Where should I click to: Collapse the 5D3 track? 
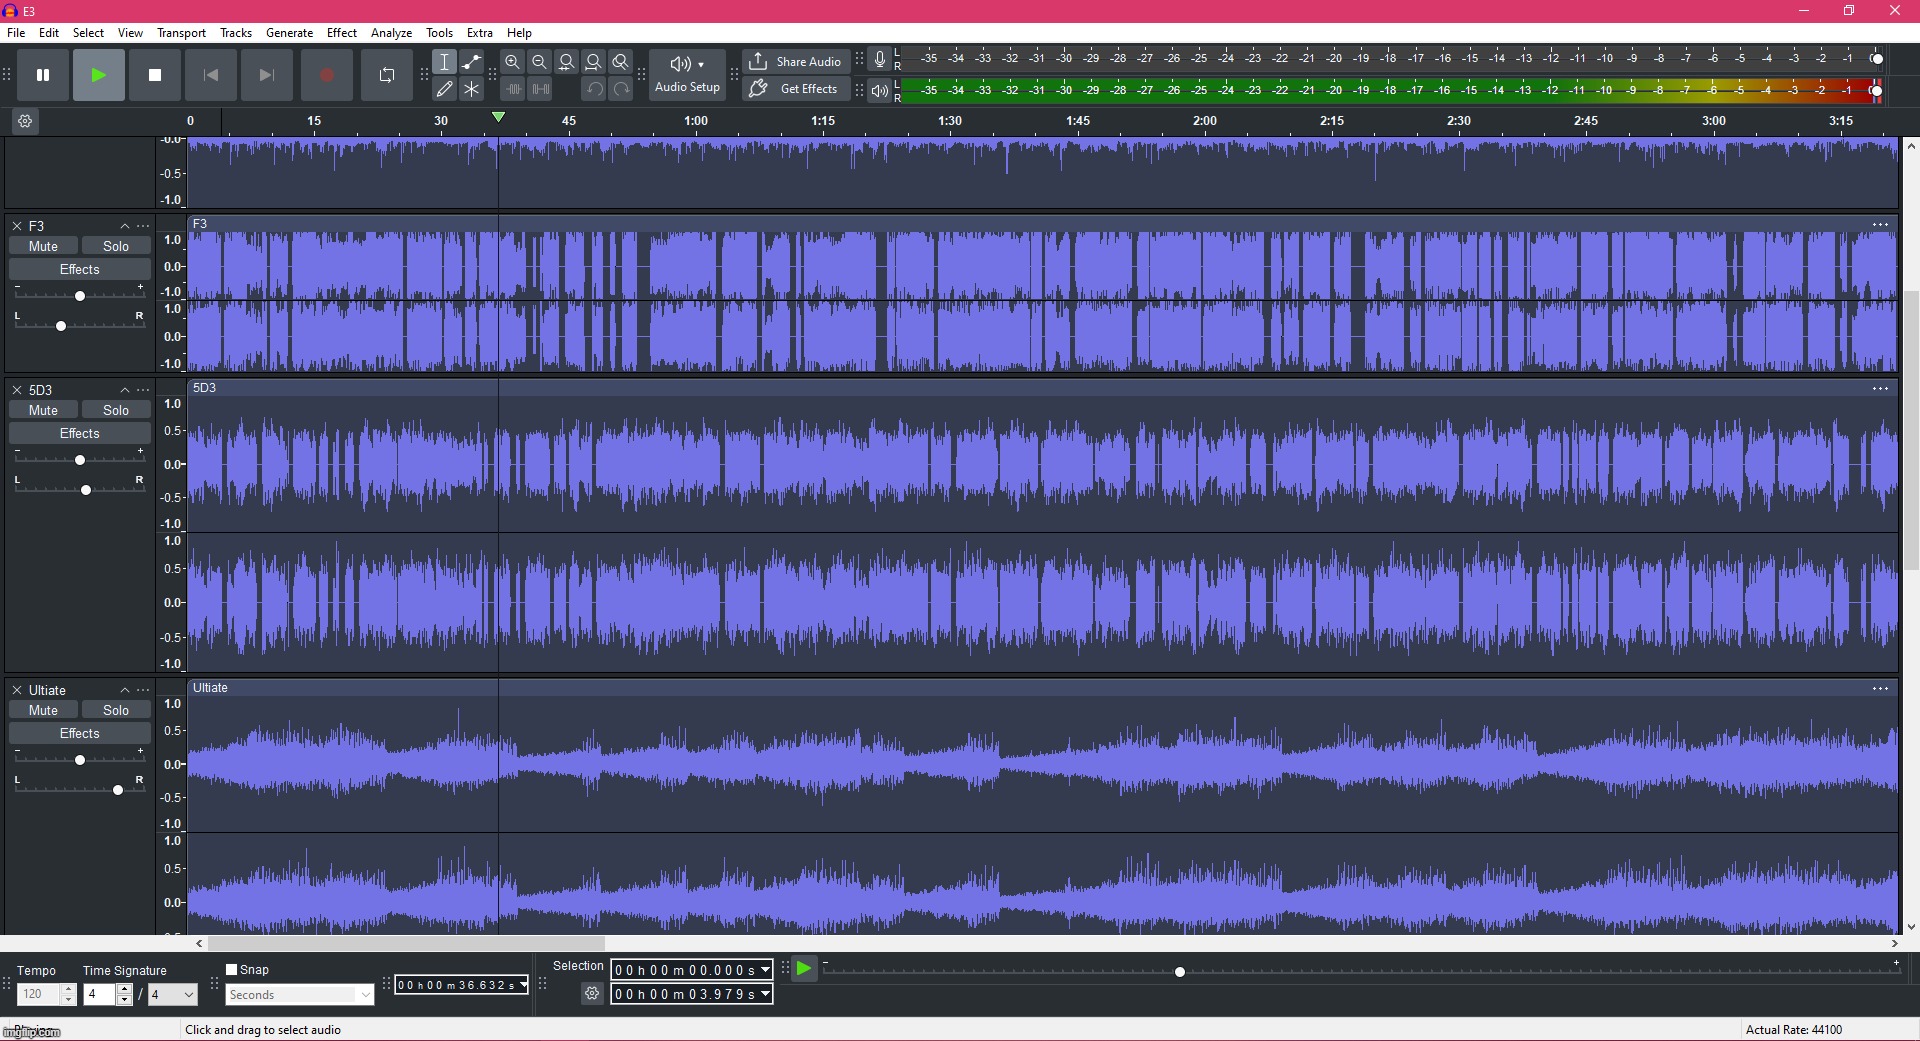tap(125, 390)
